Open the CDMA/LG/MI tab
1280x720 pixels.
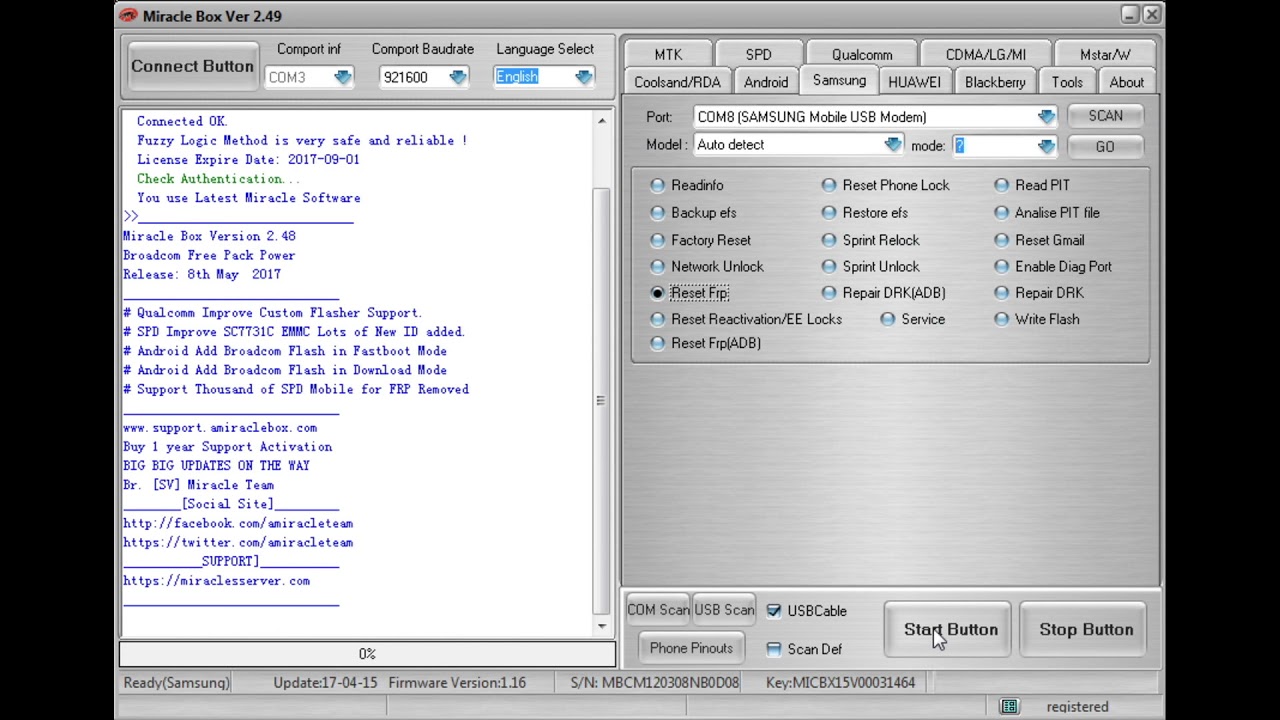(x=986, y=54)
